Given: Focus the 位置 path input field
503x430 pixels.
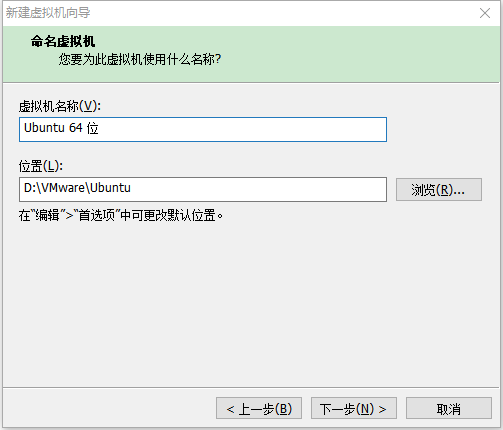Looking at the screenshot, I should click(203, 189).
